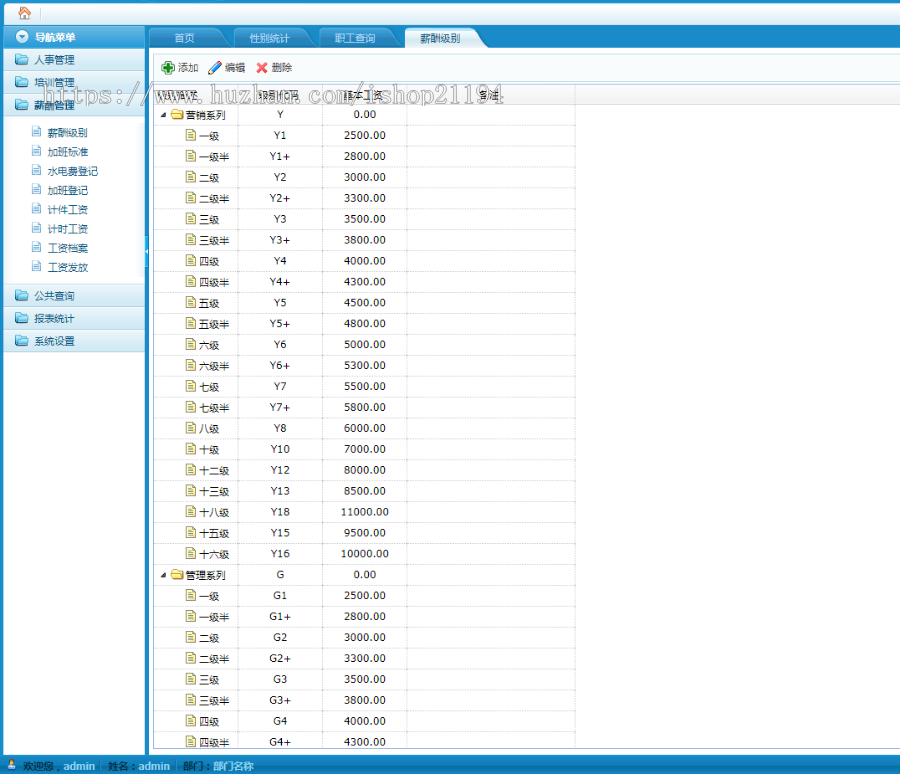Click the 人事管理 folder icon
The width and height of the screenshot is (900, 774).
pyautogui.click(x=22, y=59)
